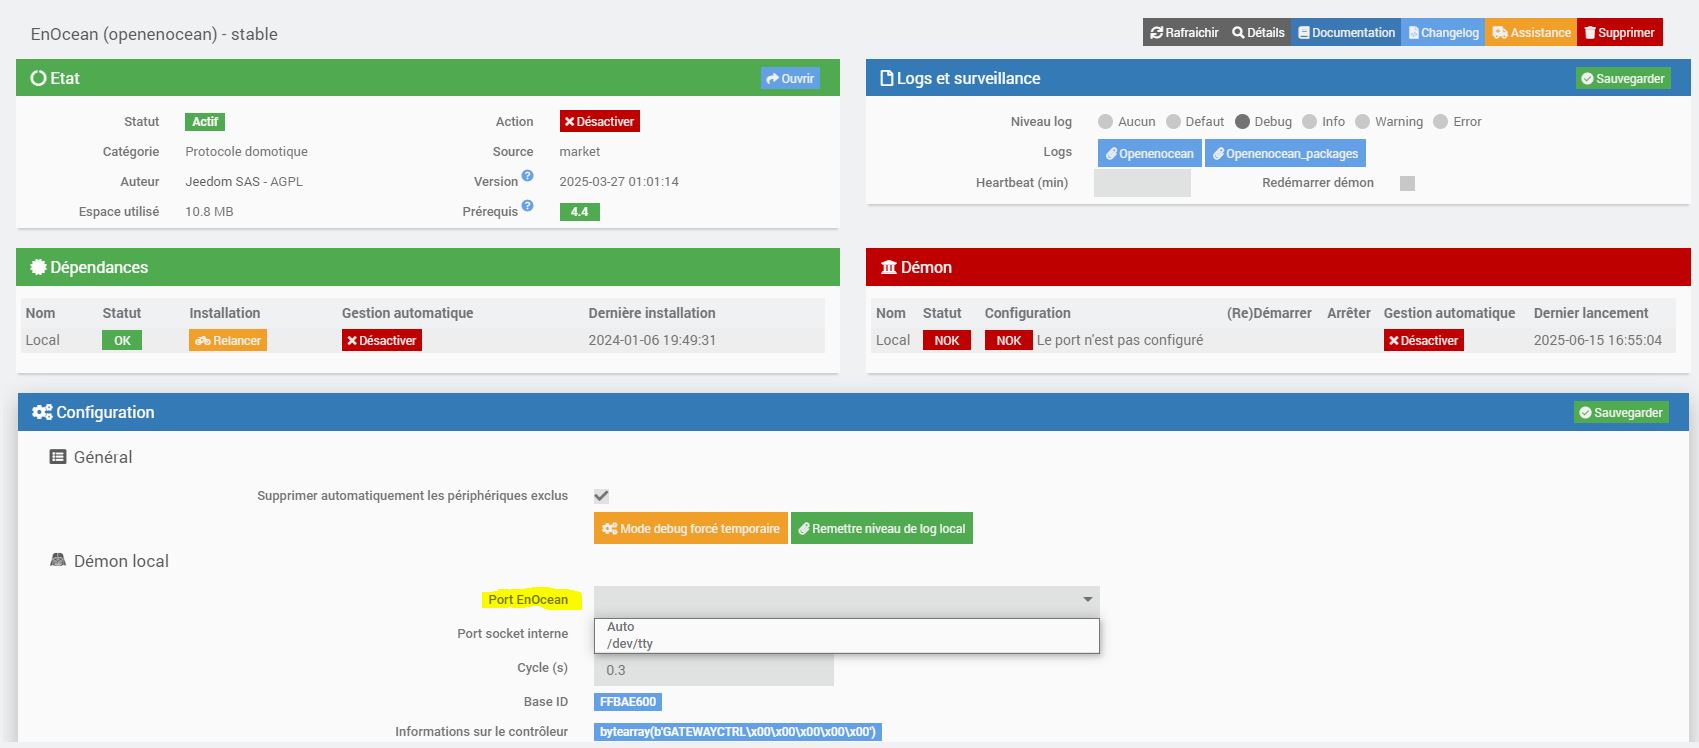This screenshot has height=748, width=1699.
Task: Click the OK dependencies status badge
Action: (x=122, y=341)
